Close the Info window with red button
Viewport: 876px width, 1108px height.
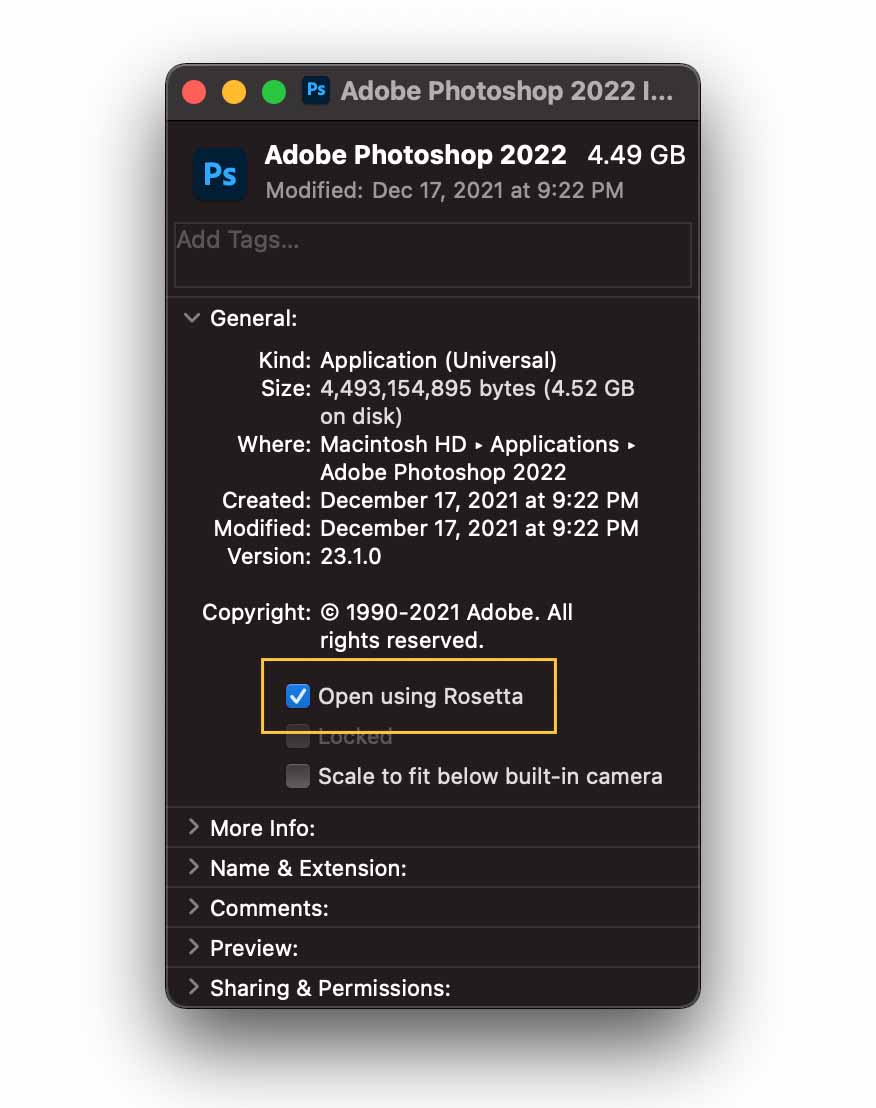pos(194,92)
